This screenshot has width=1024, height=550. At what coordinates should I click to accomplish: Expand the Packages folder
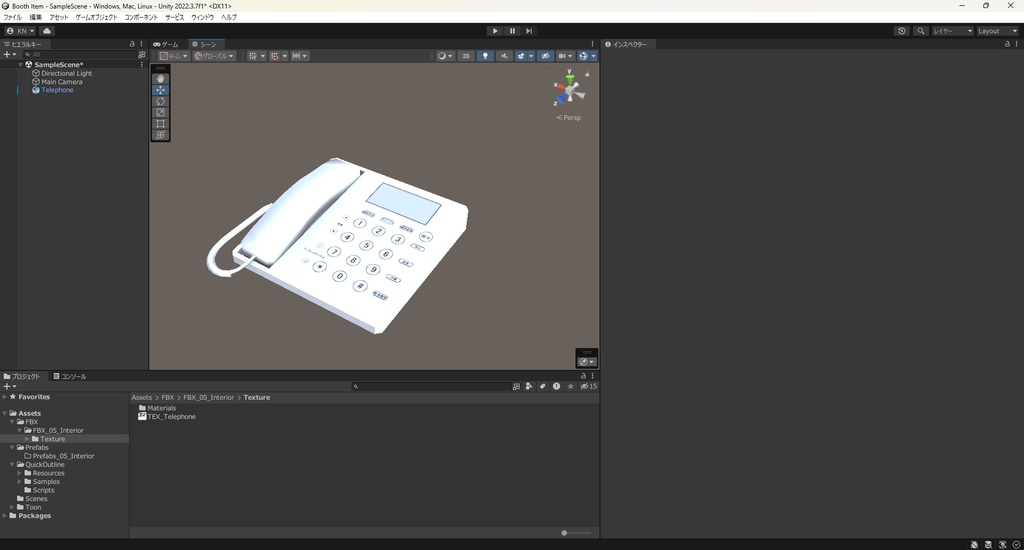[5, 515]
